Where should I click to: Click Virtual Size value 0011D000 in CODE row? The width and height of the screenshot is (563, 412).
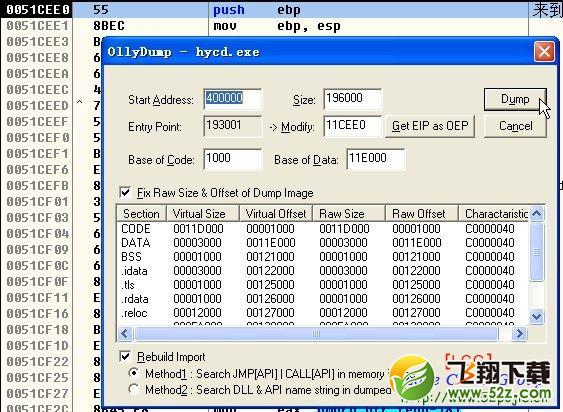pos(198,228)
